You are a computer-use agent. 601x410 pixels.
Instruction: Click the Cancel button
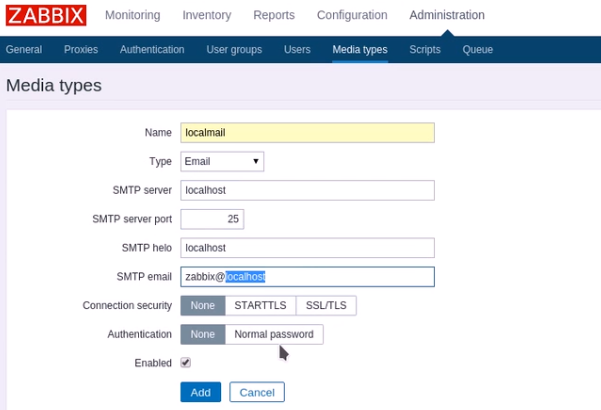pyautogui.click(x=257, y=392)
